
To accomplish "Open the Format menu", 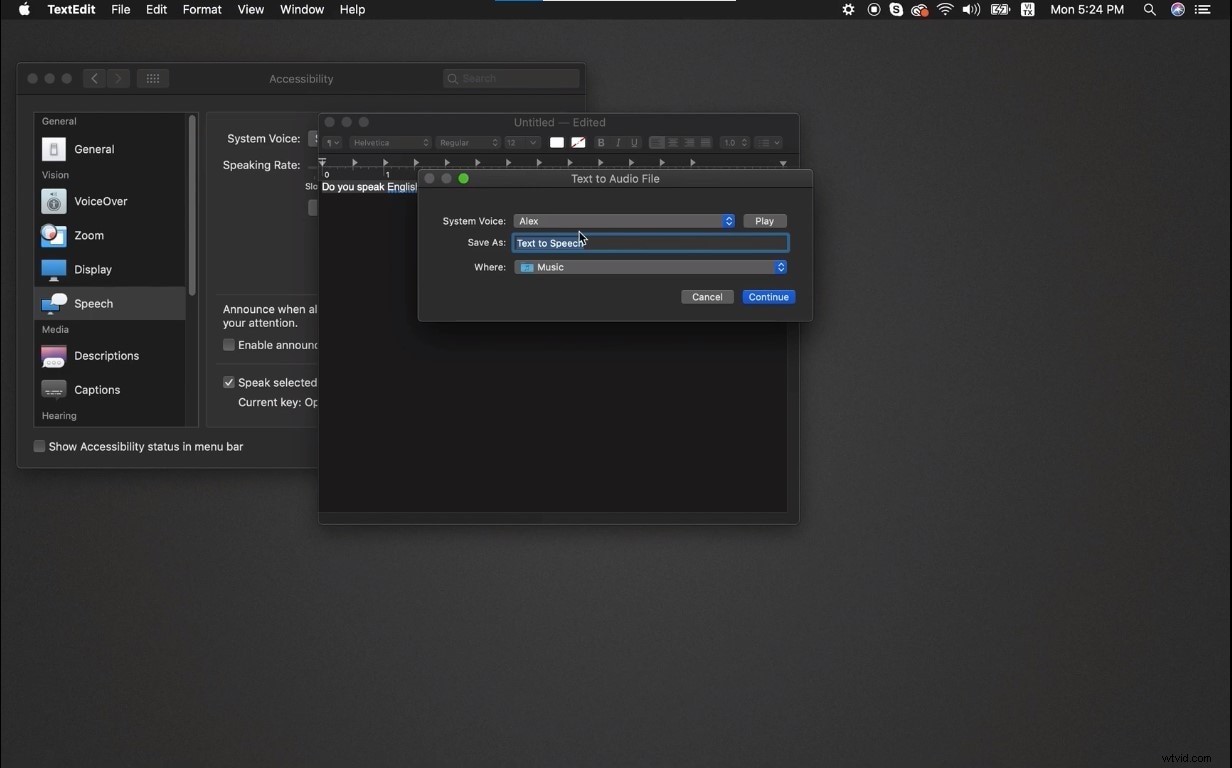I will 202,9.
